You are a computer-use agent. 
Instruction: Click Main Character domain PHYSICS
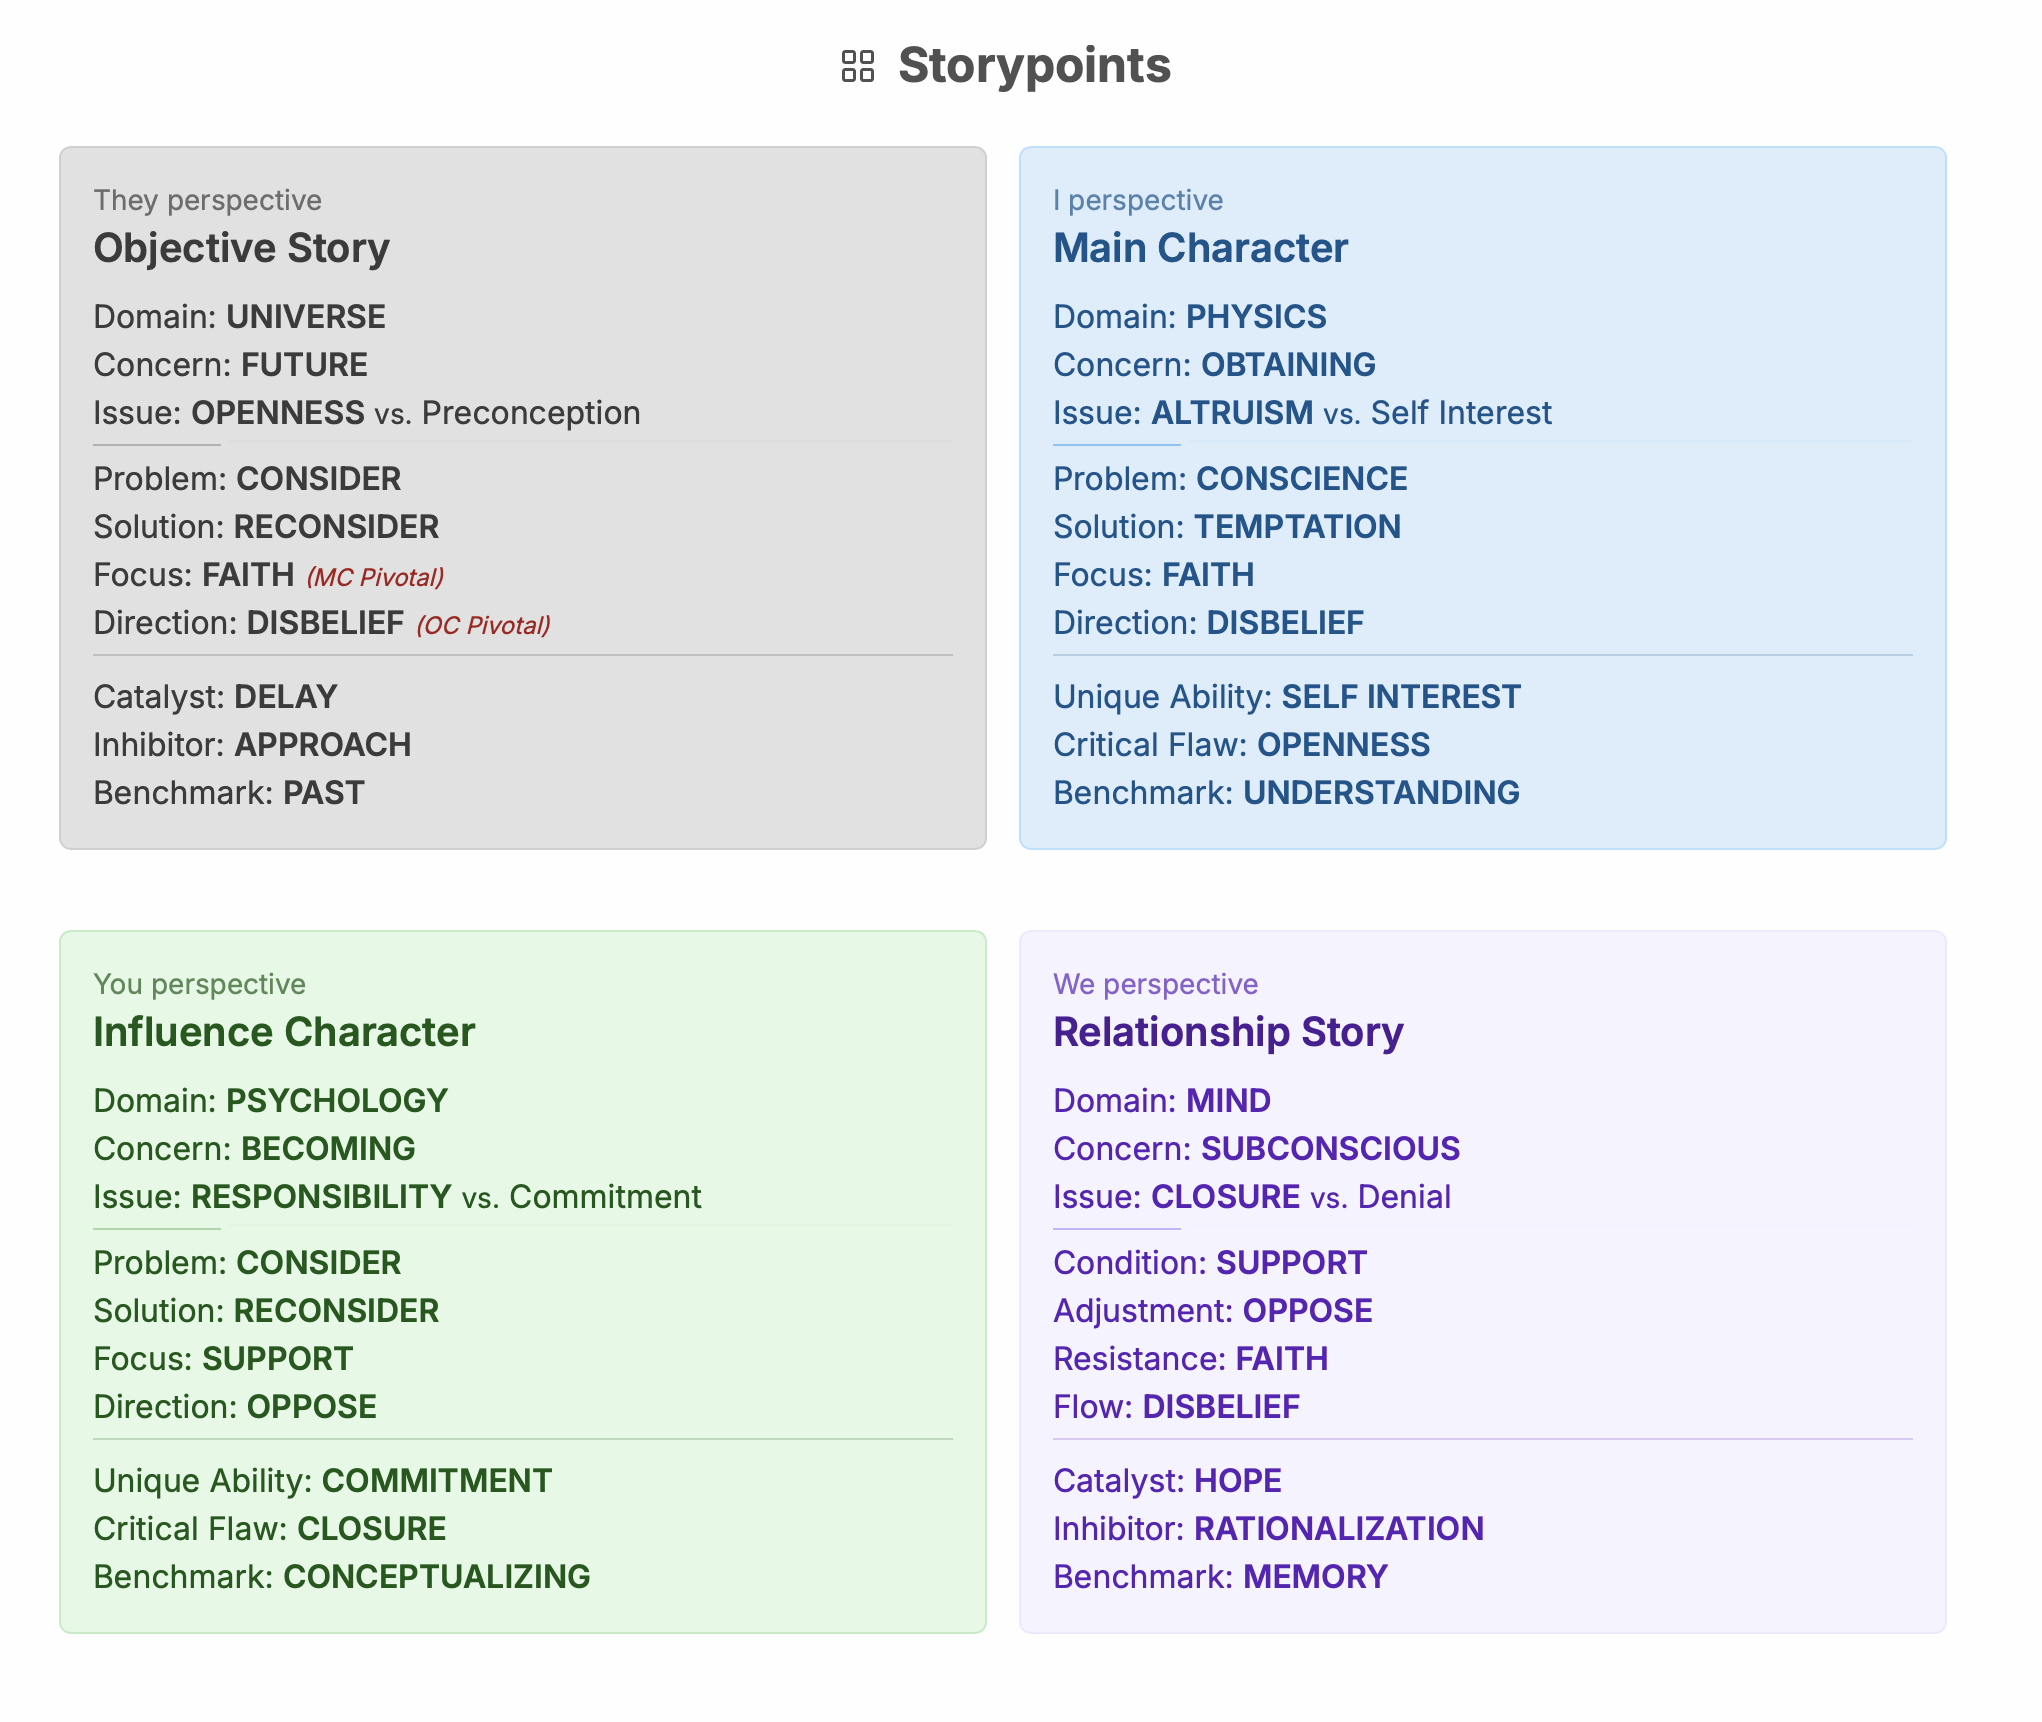(1255, 317)
